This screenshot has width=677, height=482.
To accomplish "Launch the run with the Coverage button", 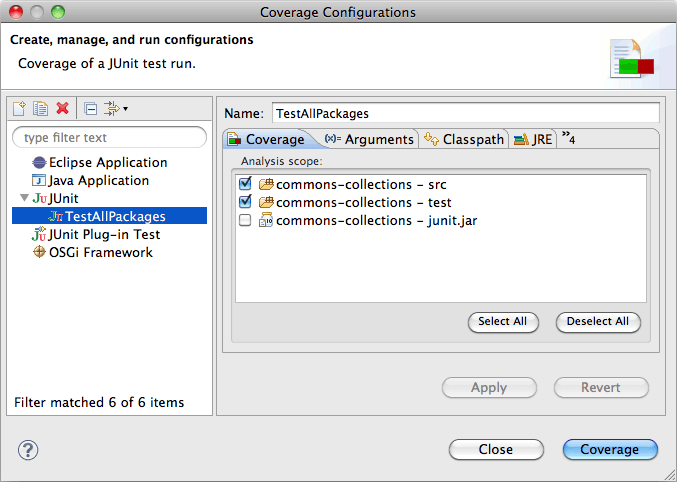I will tap(610, 450).
